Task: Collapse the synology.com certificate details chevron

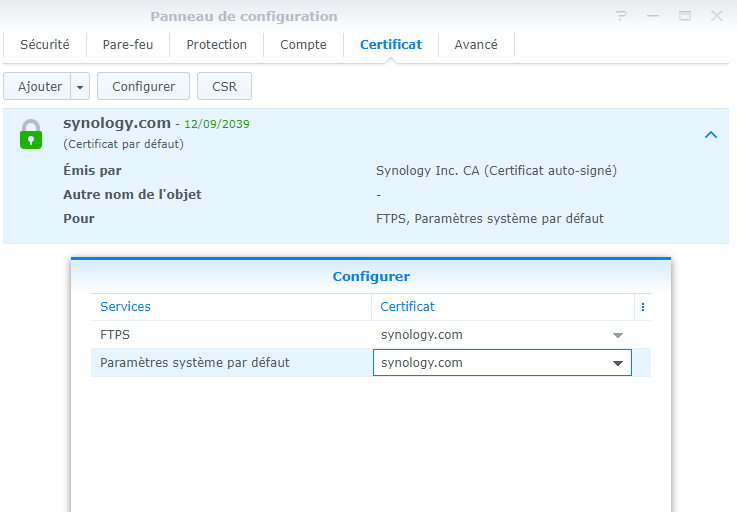Action: [x=711, y=135]
